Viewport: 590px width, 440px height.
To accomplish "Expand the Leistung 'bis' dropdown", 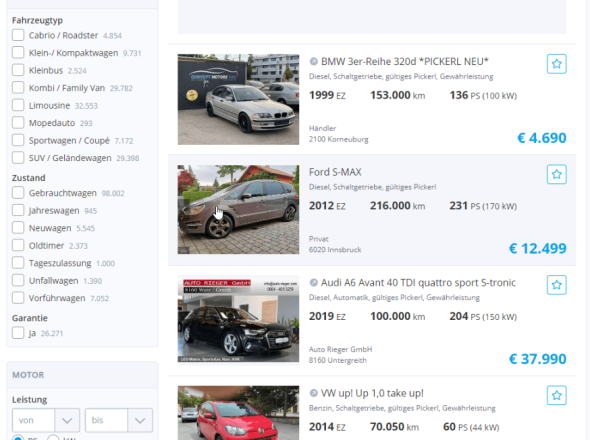I will click(x=119, y=420).
